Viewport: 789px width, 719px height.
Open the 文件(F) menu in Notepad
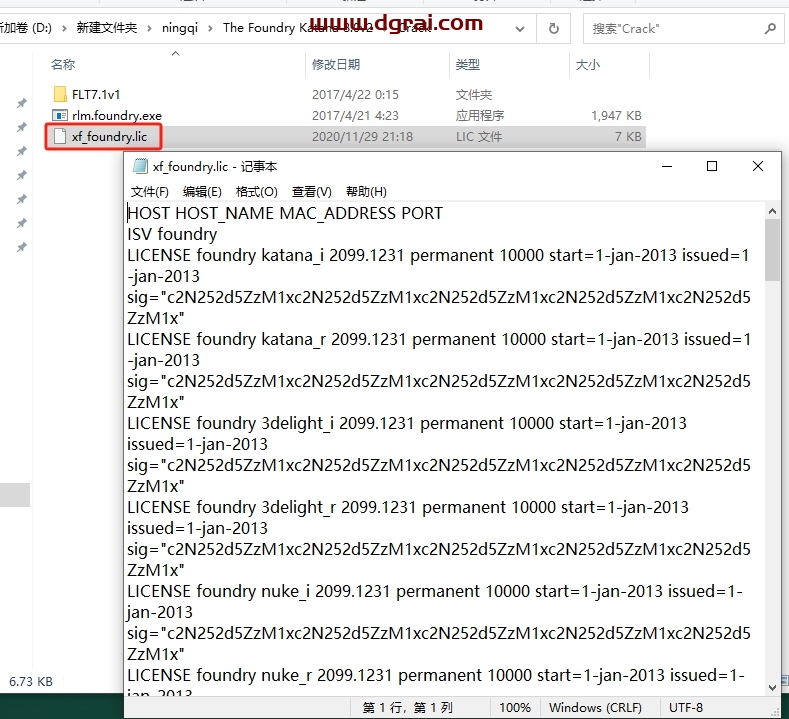coord(149,192)
